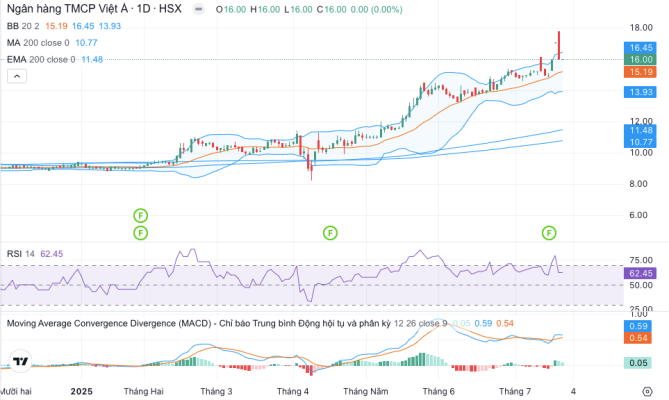Click the F event marker near Tháng 7
The width and height of the screenshot is (669, 400).
(549, 233)
